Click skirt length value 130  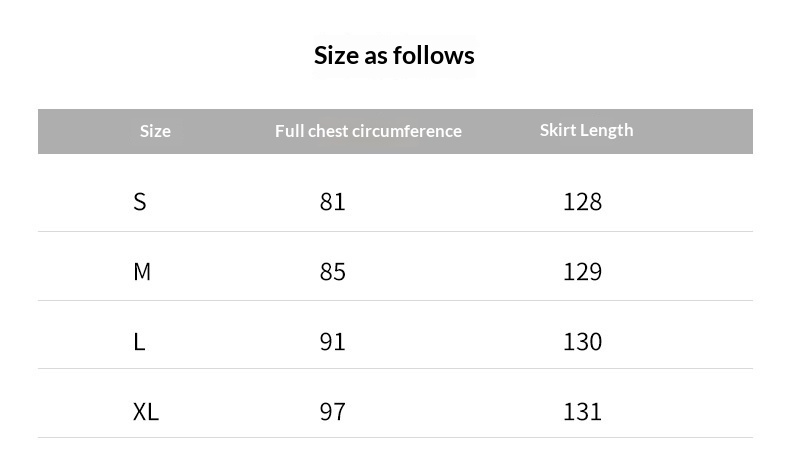582,342
